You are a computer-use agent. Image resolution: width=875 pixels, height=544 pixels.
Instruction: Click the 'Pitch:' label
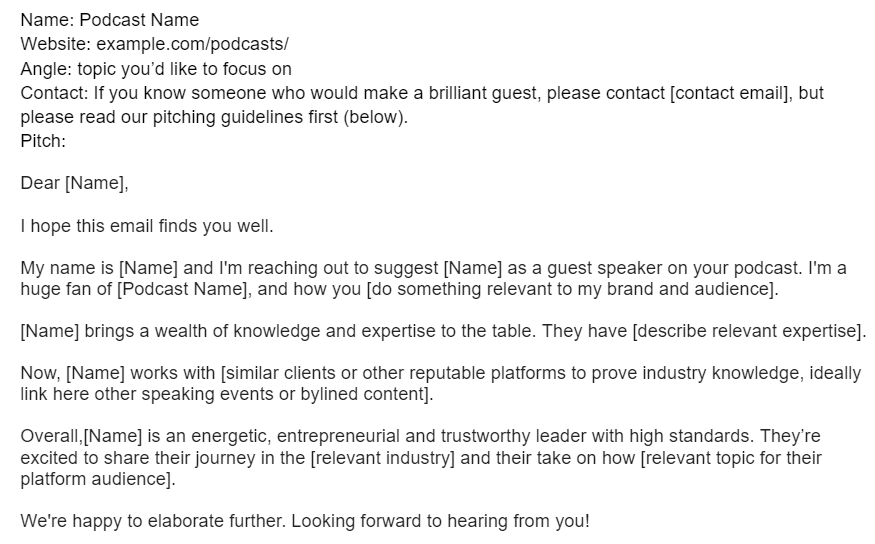click(43, 141)
